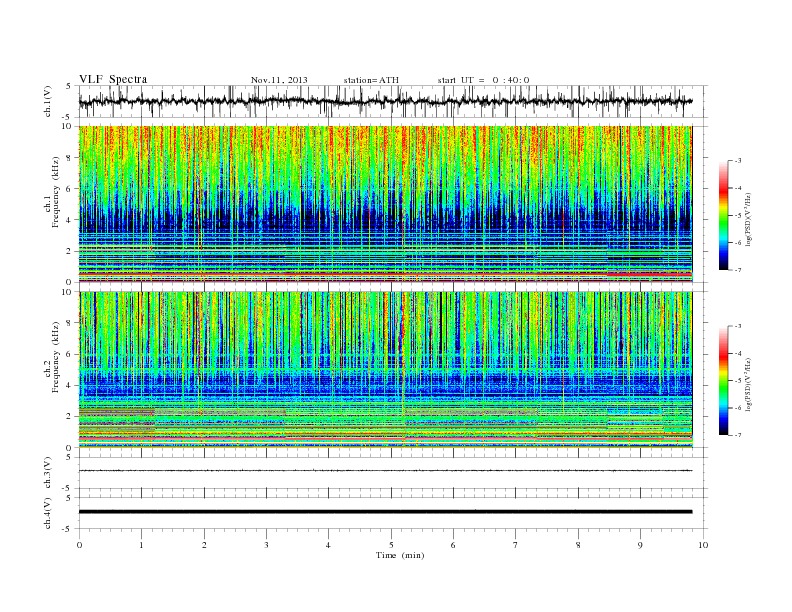This screenshot has width=792, height=612.
Task: Click the ch.4(V) lower tick label "-5"
Action: 68,529
